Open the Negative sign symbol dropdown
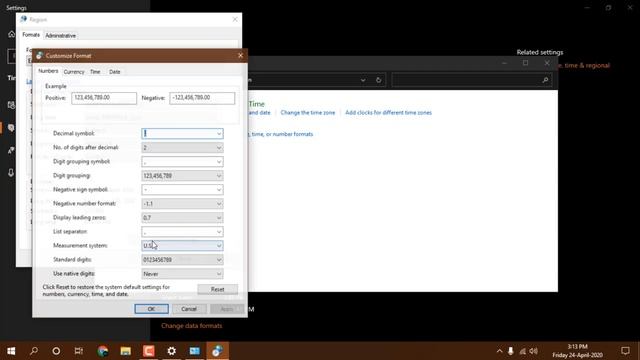Viewport: 640px width, 360px height. tap(182, 190)
